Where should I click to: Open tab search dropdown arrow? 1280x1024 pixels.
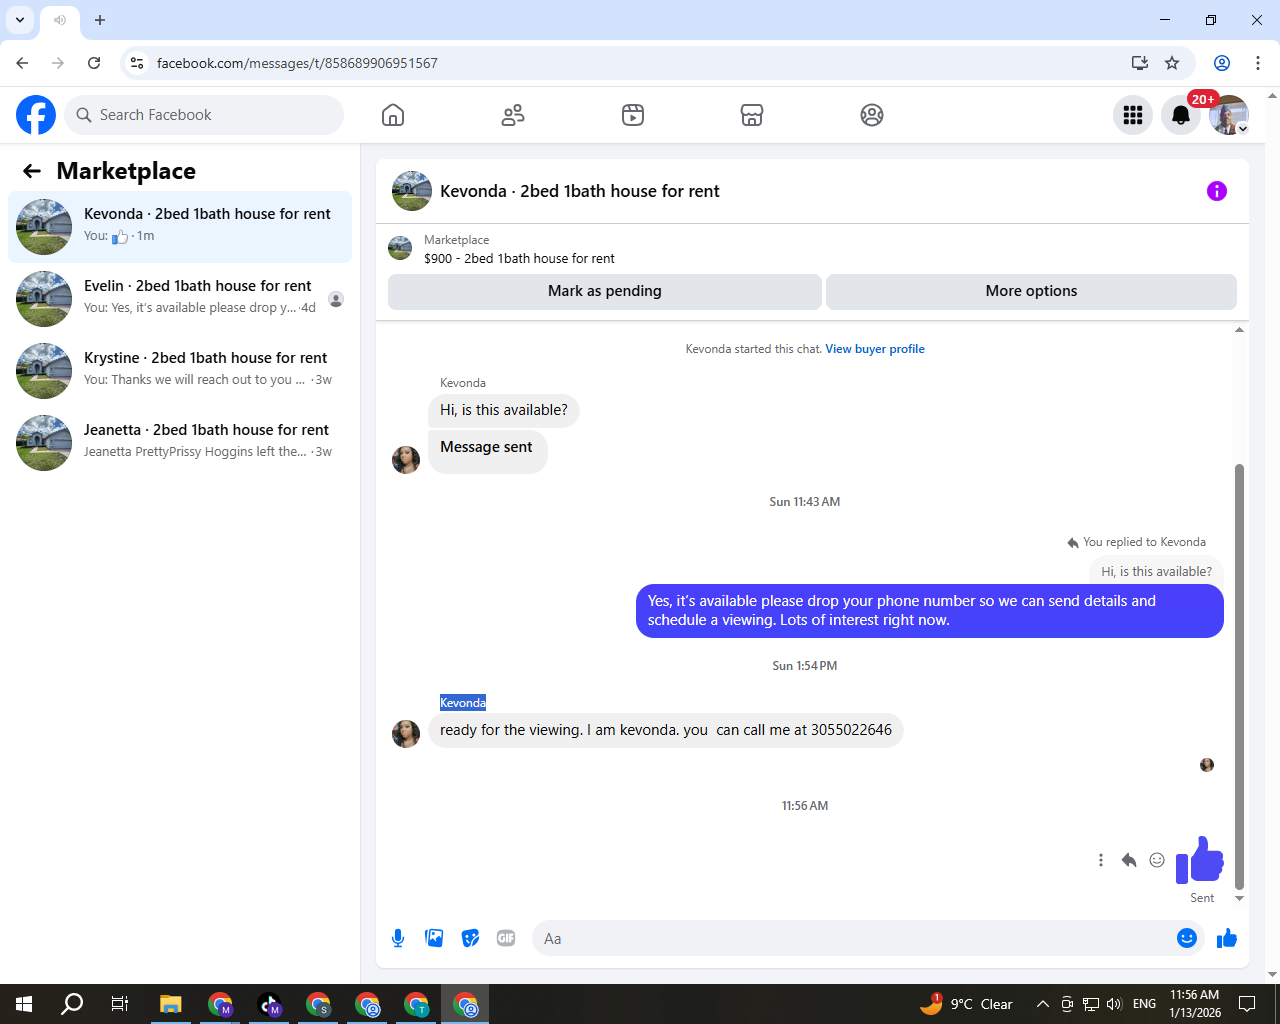point(20,20)
